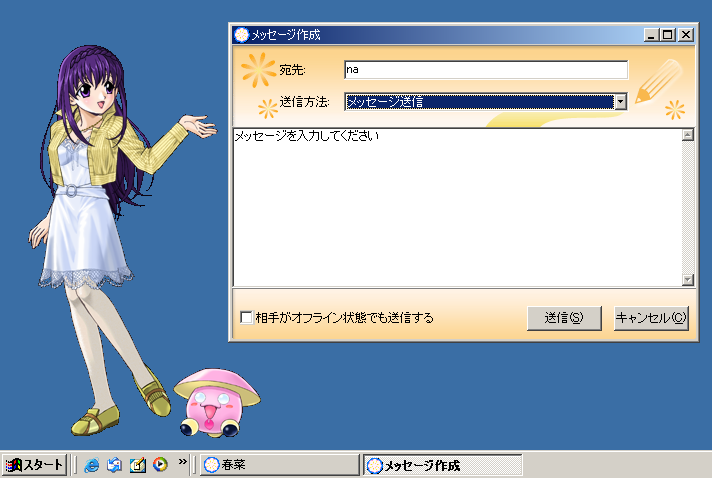Click the キャンセル(C) button
The height and width of the screenshot is (478, 712).
(x=651, y=318)
